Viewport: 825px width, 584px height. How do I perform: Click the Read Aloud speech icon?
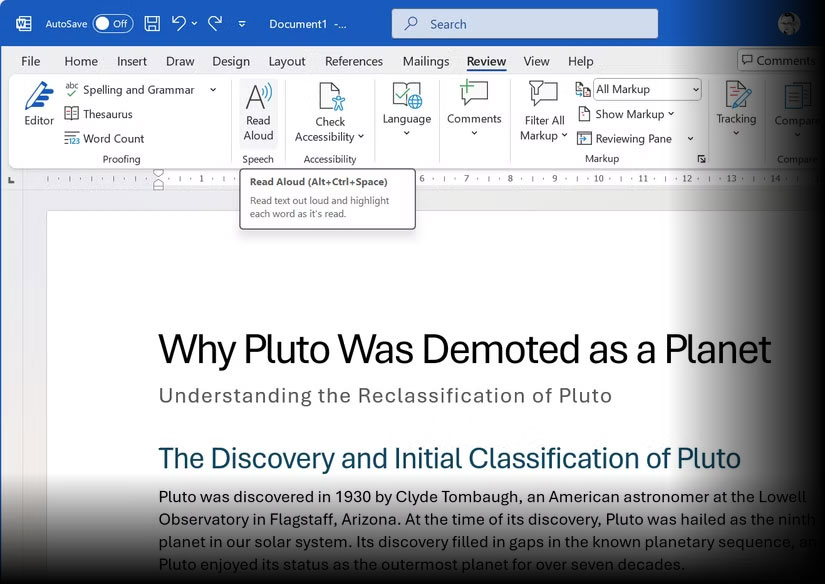(x=258, y=112)
